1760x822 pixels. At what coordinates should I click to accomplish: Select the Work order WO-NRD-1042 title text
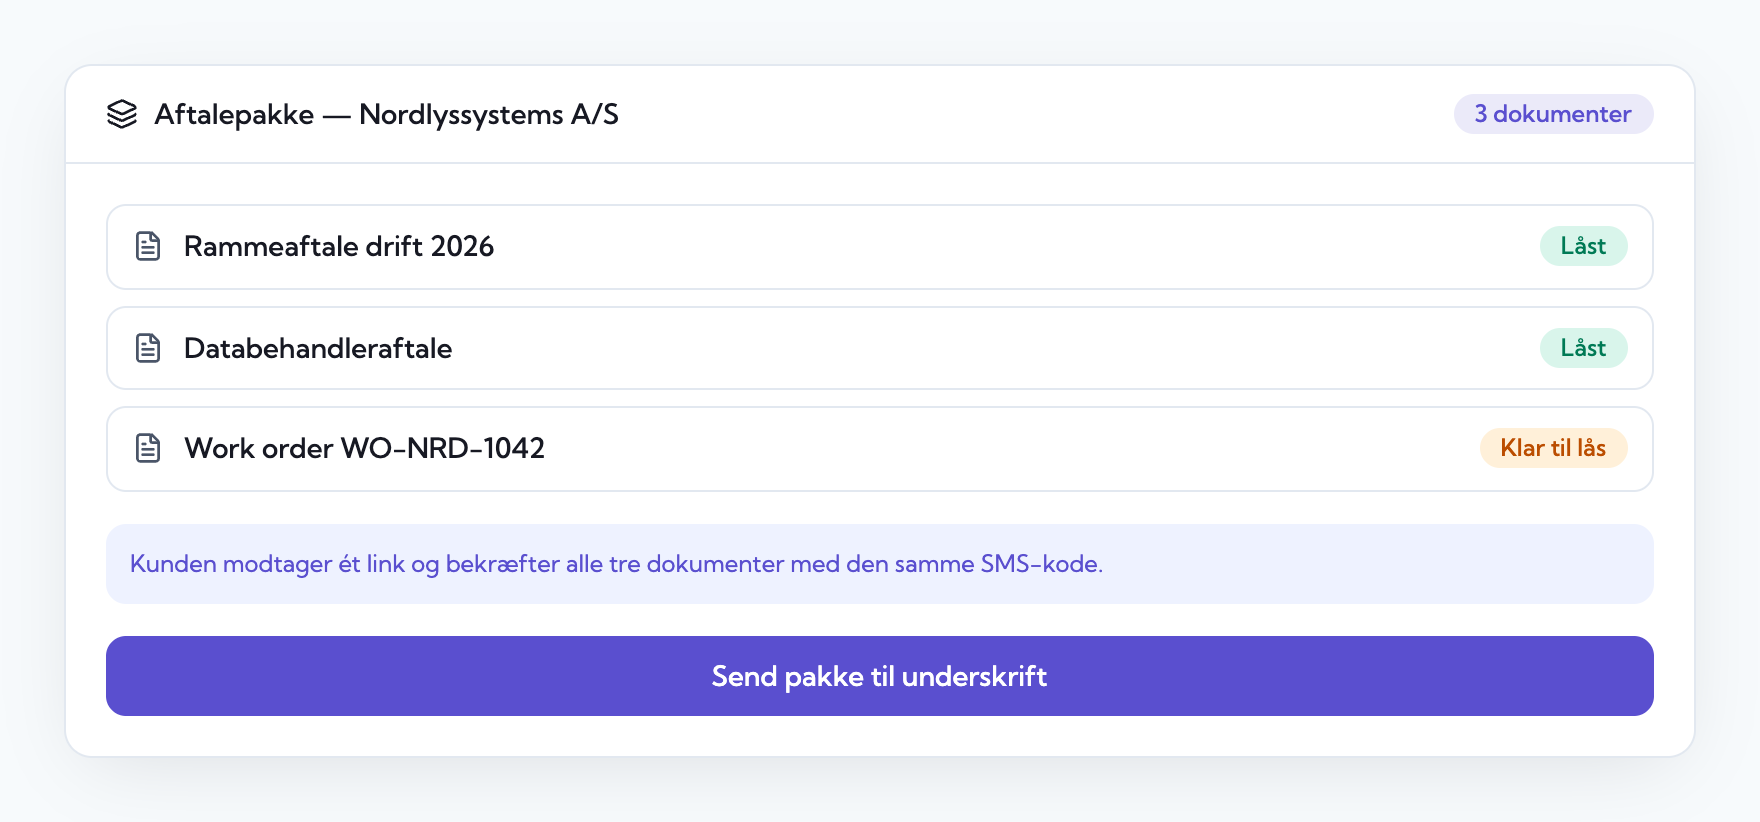coord(365,448)
